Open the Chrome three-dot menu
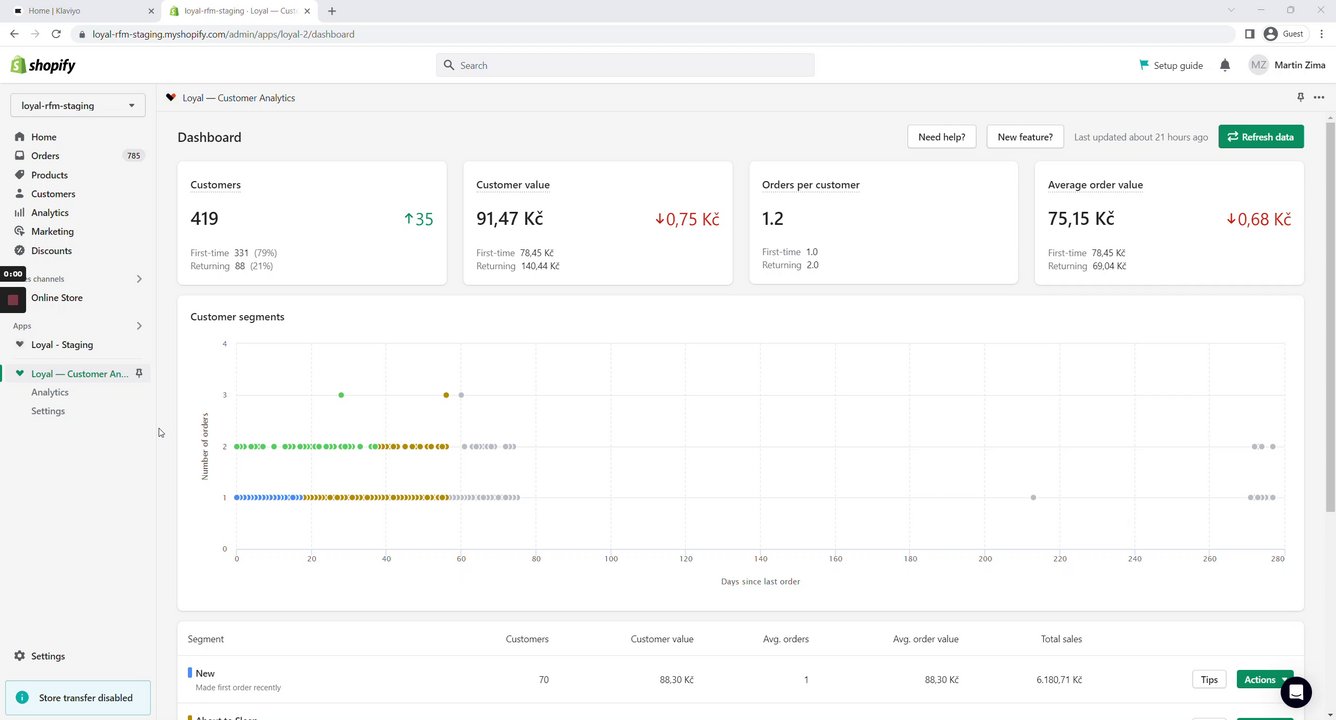The height and width of the screenshot is (720, 1336). coord(1320,34)
